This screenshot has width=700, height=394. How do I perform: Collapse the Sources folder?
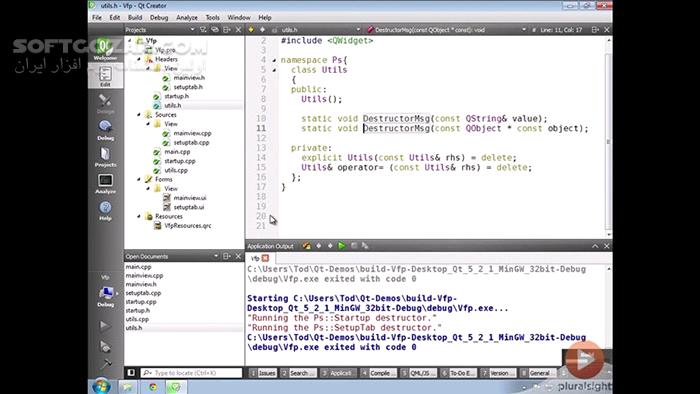139,115
